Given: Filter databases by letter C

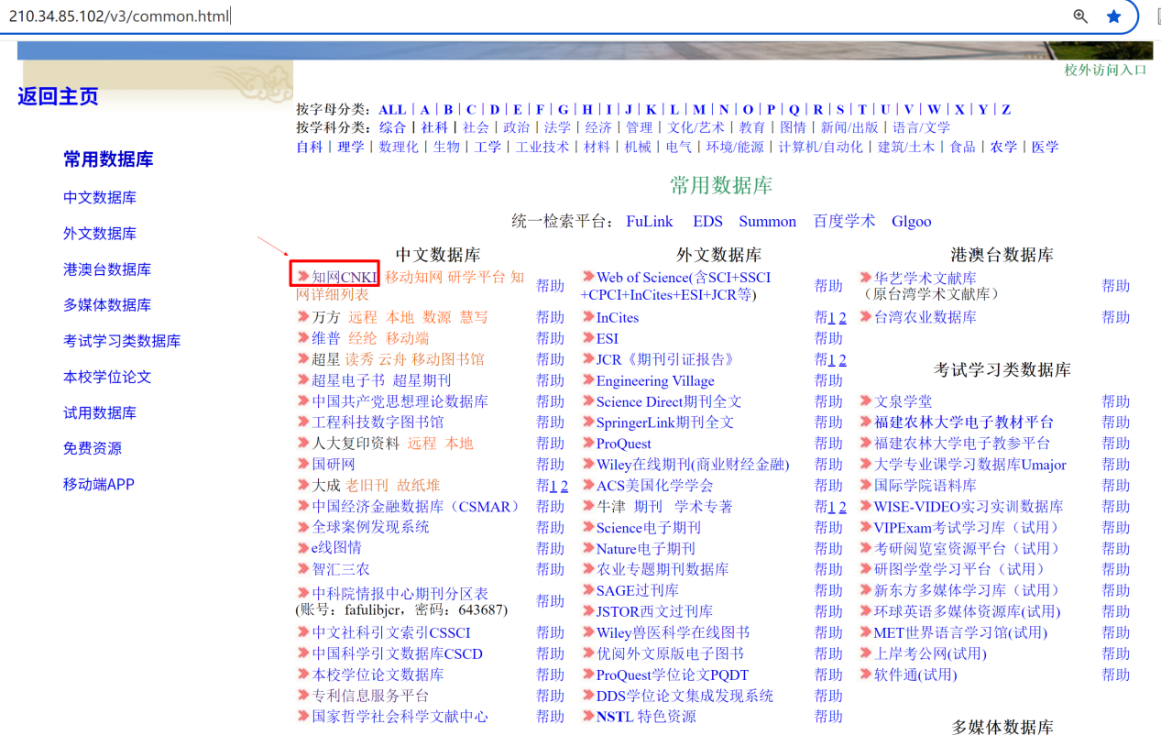Looking at the screenshot, I should 471,110.
